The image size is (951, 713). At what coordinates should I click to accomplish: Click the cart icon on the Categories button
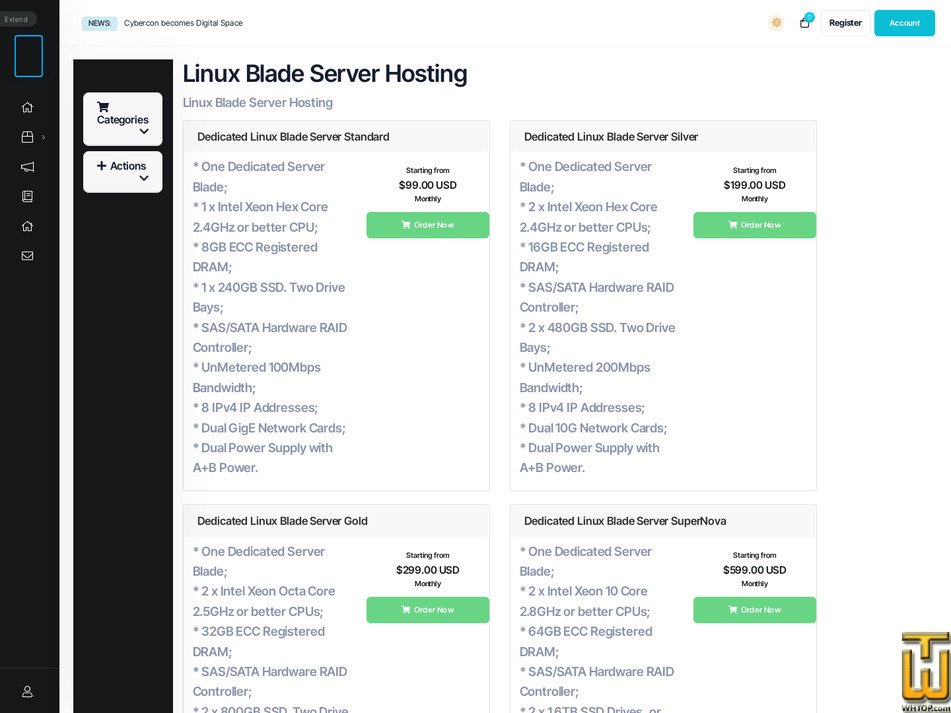(103, 107)
